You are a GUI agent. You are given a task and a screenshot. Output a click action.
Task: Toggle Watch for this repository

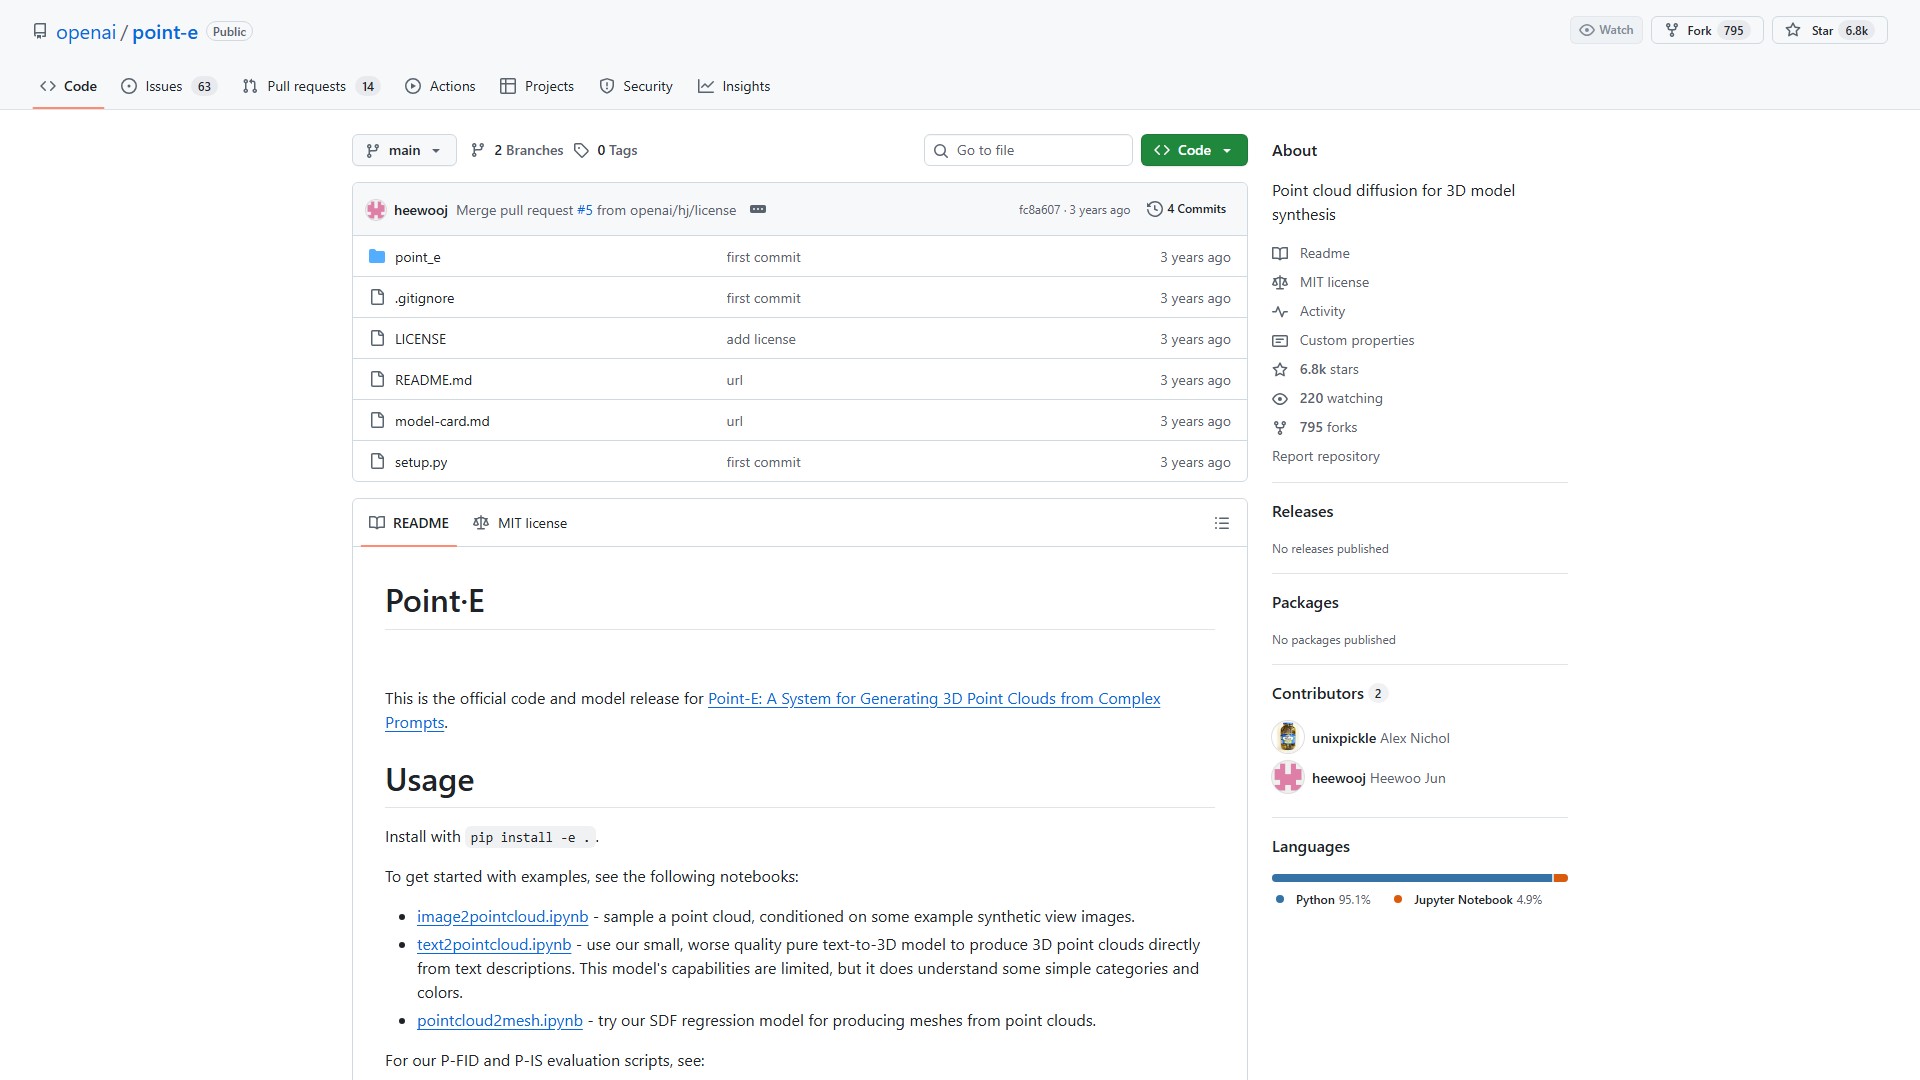[1606, 30]
